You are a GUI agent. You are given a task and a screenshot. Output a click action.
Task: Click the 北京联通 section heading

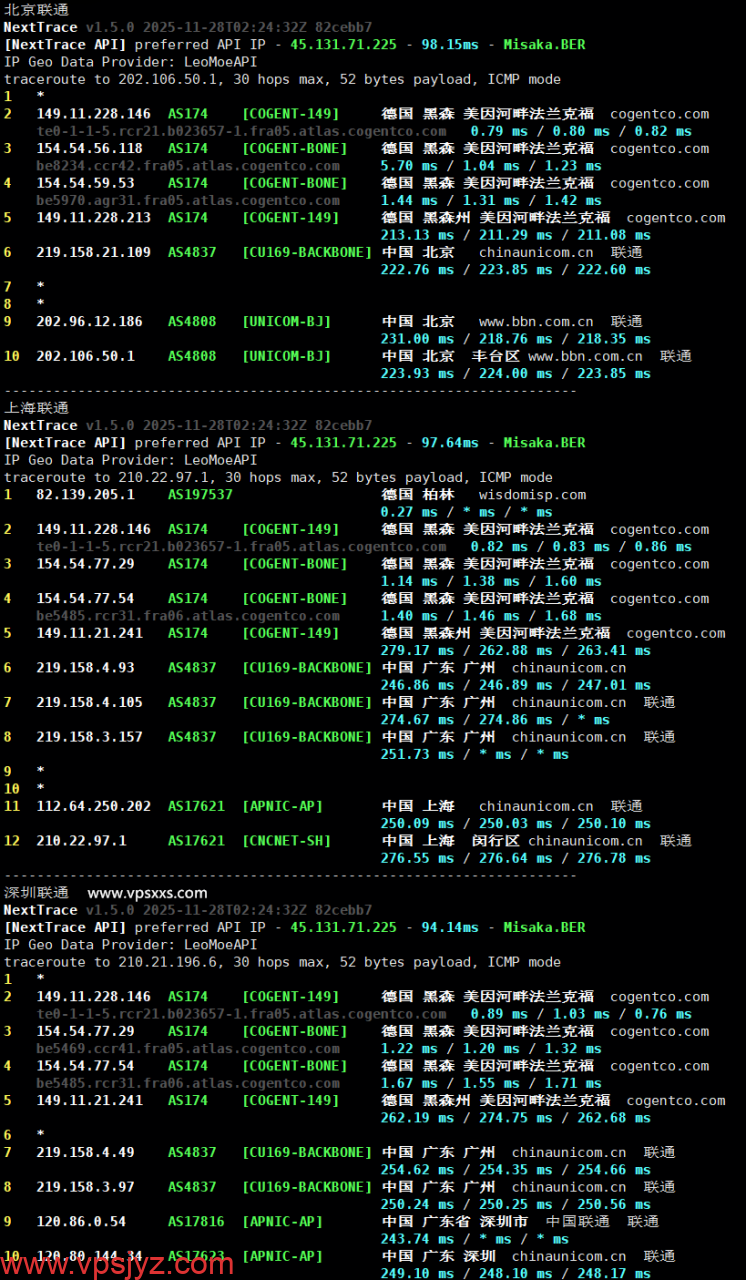click(37, 10)
